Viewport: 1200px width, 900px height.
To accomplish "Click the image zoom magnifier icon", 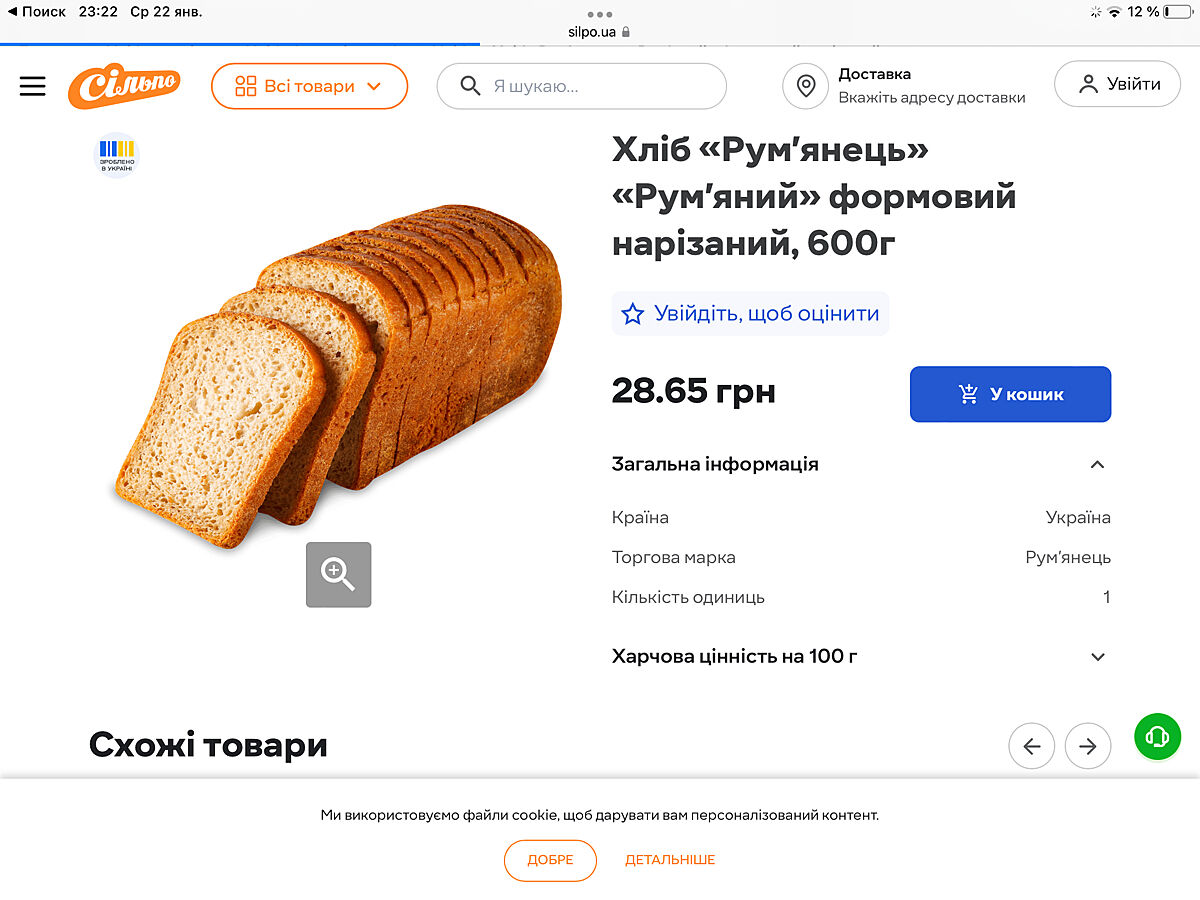I will click(x=338, y=574).
